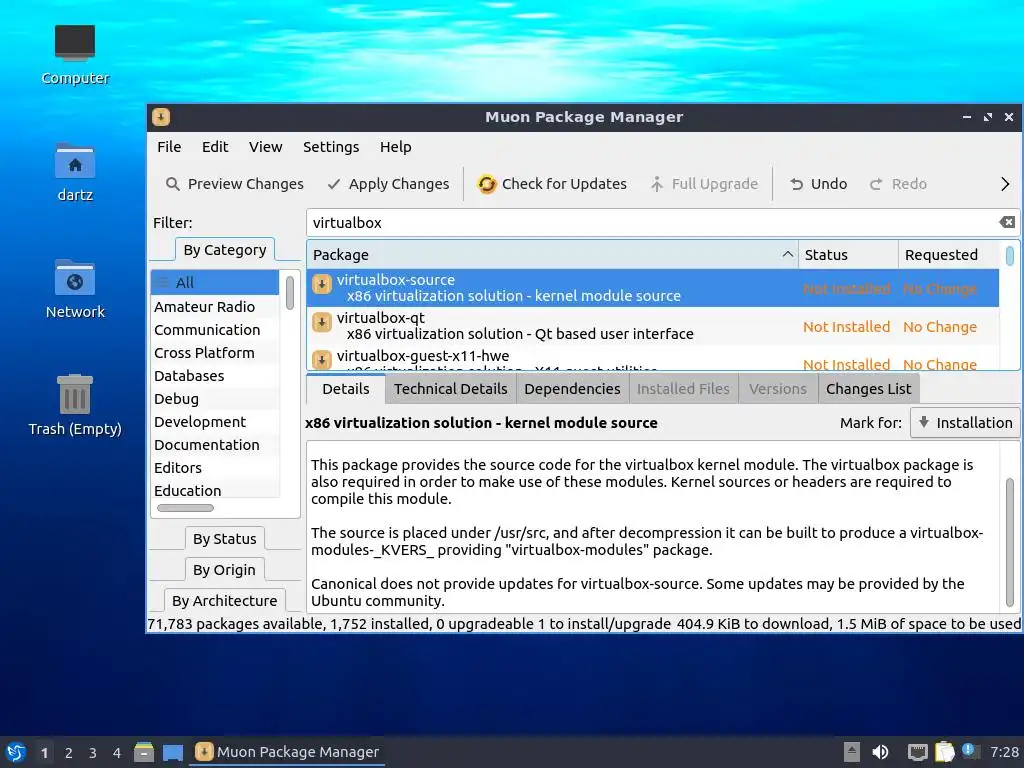Select the All category
This screenshot has width=1024, height=768.
tap(216, 282)
